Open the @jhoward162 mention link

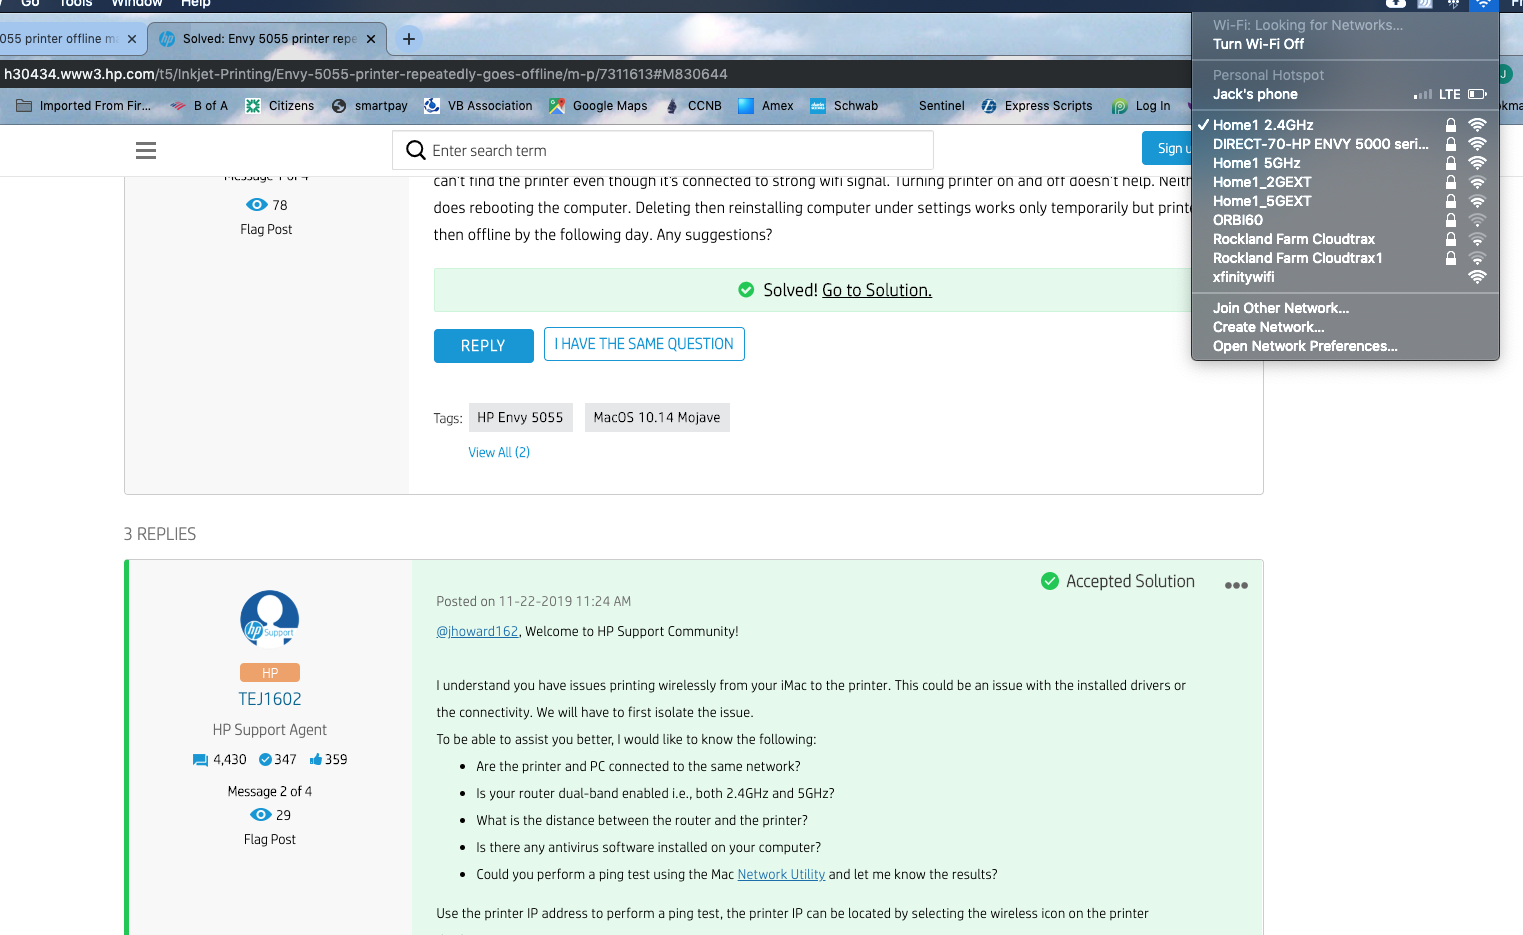[477, 632]
